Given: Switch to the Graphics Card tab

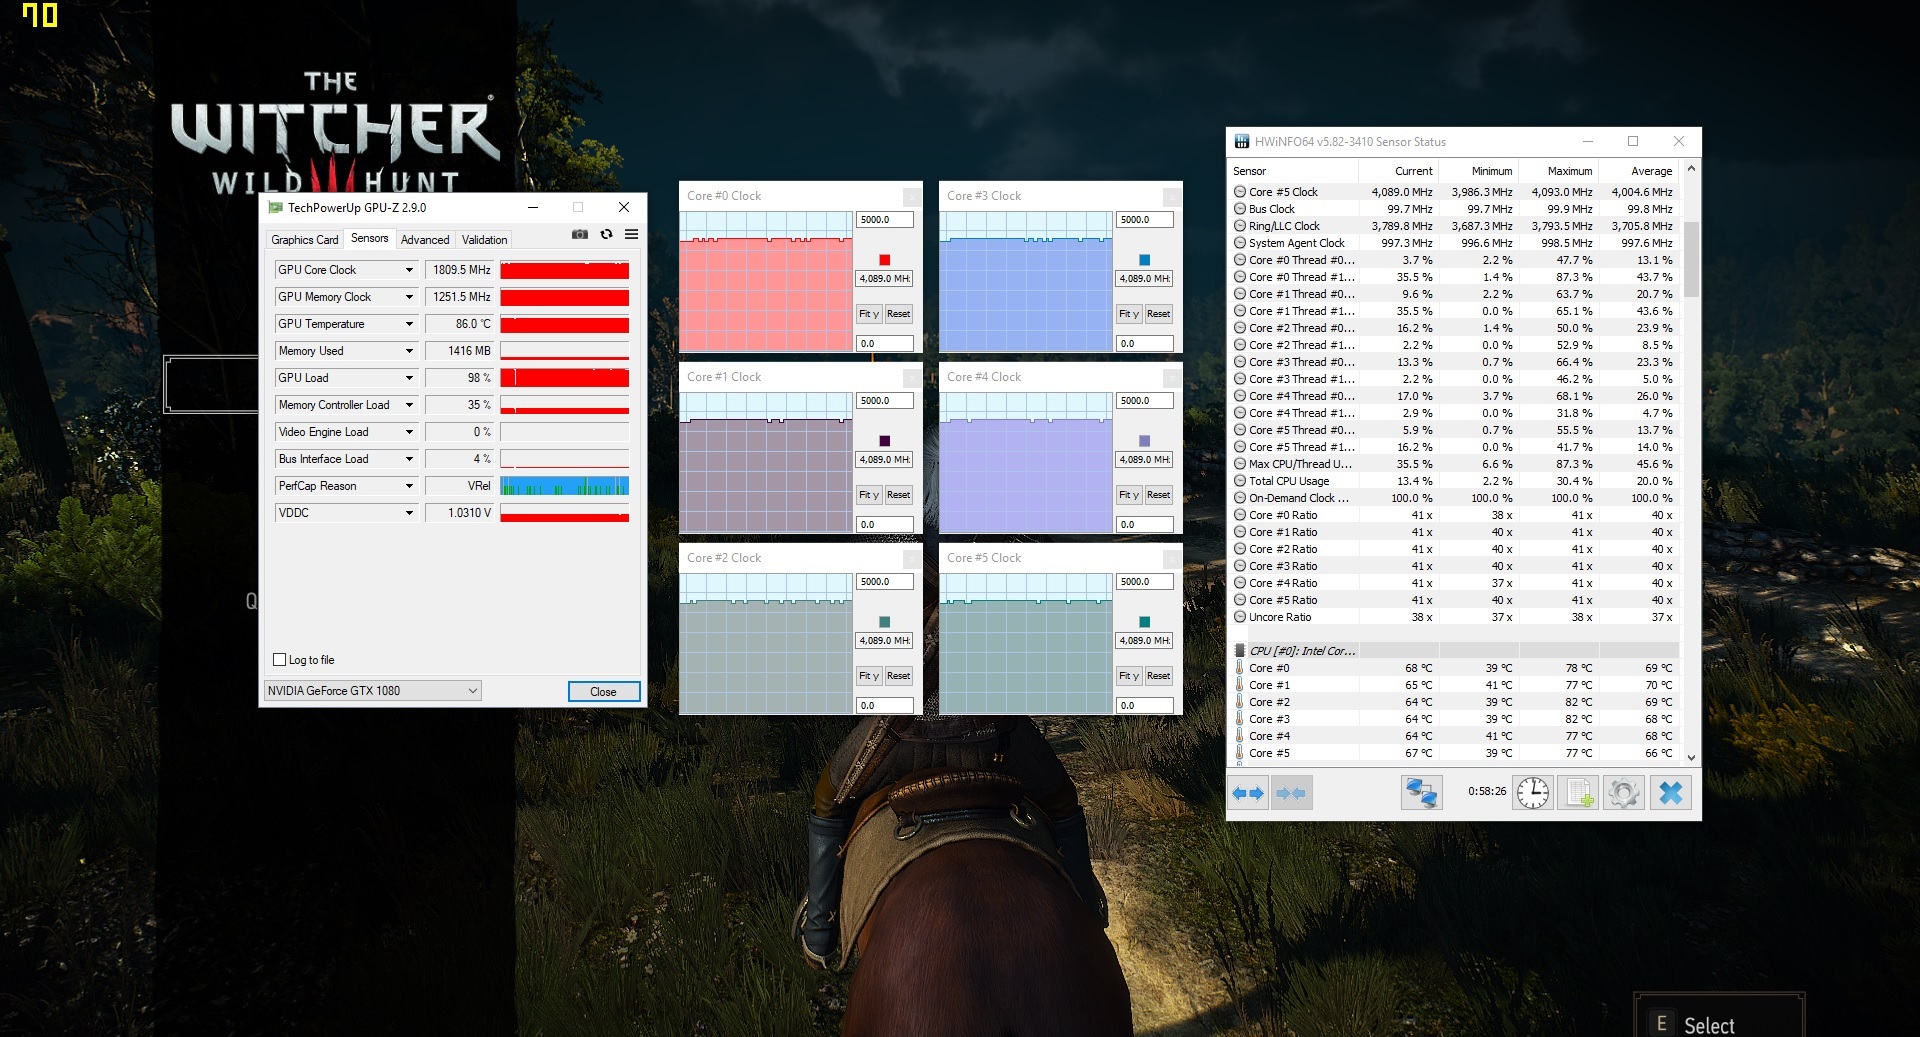Looking at the screenshot, I should [304, 240].
